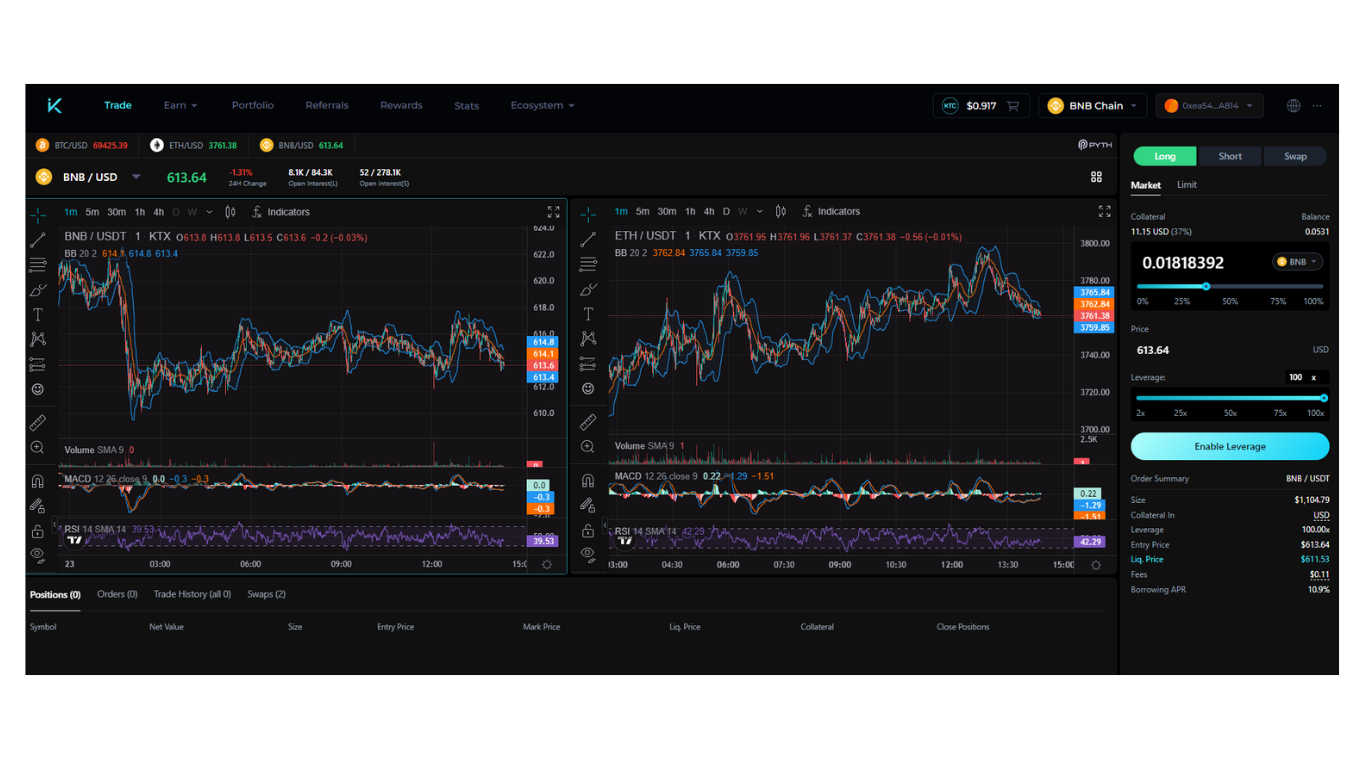
Task: Open language globe selector
Action: [x=1293, y=106]
